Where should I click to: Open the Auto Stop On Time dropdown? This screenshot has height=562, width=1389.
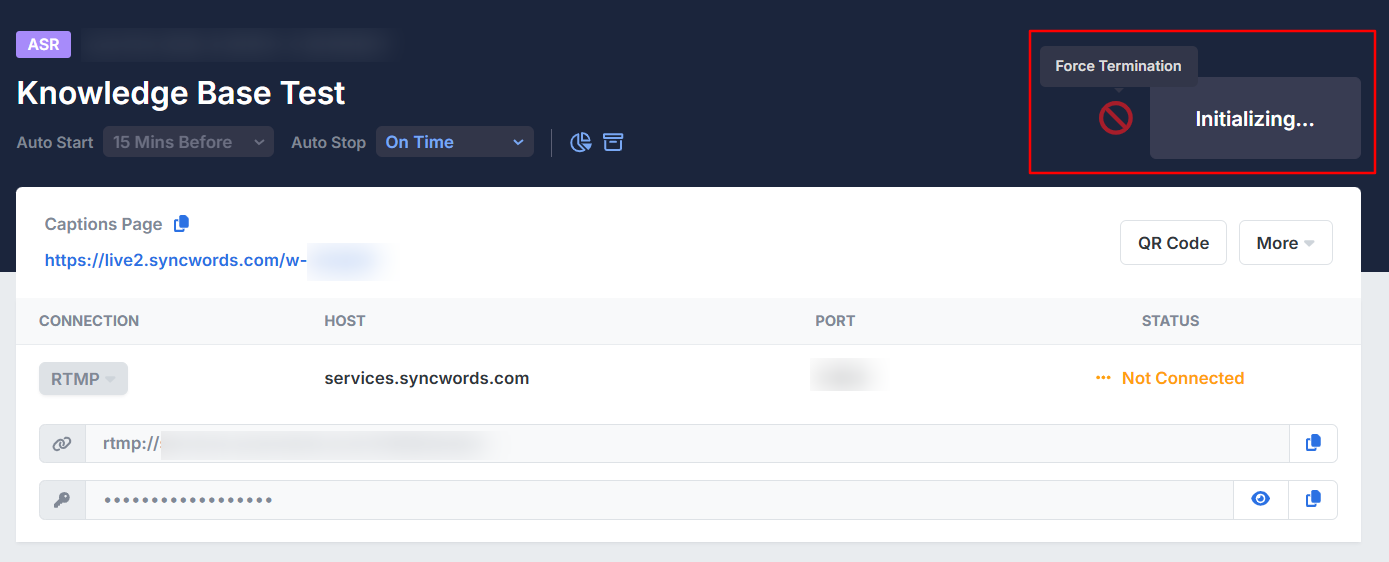point(455,142)
